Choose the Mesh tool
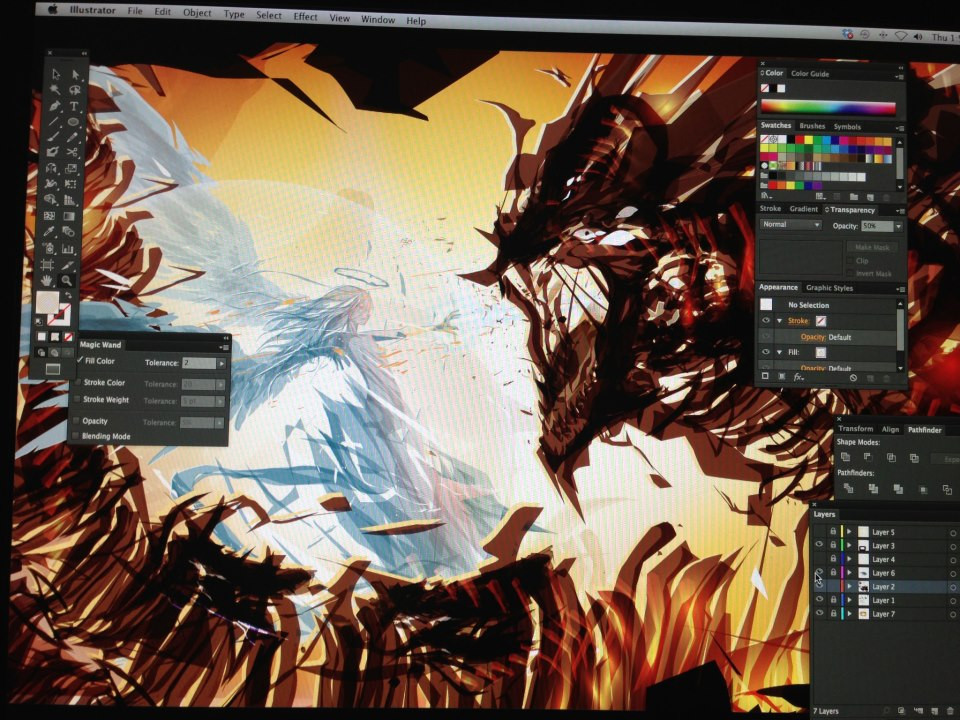This screenshot has width=960, height=720. click(x=50, y=216)
